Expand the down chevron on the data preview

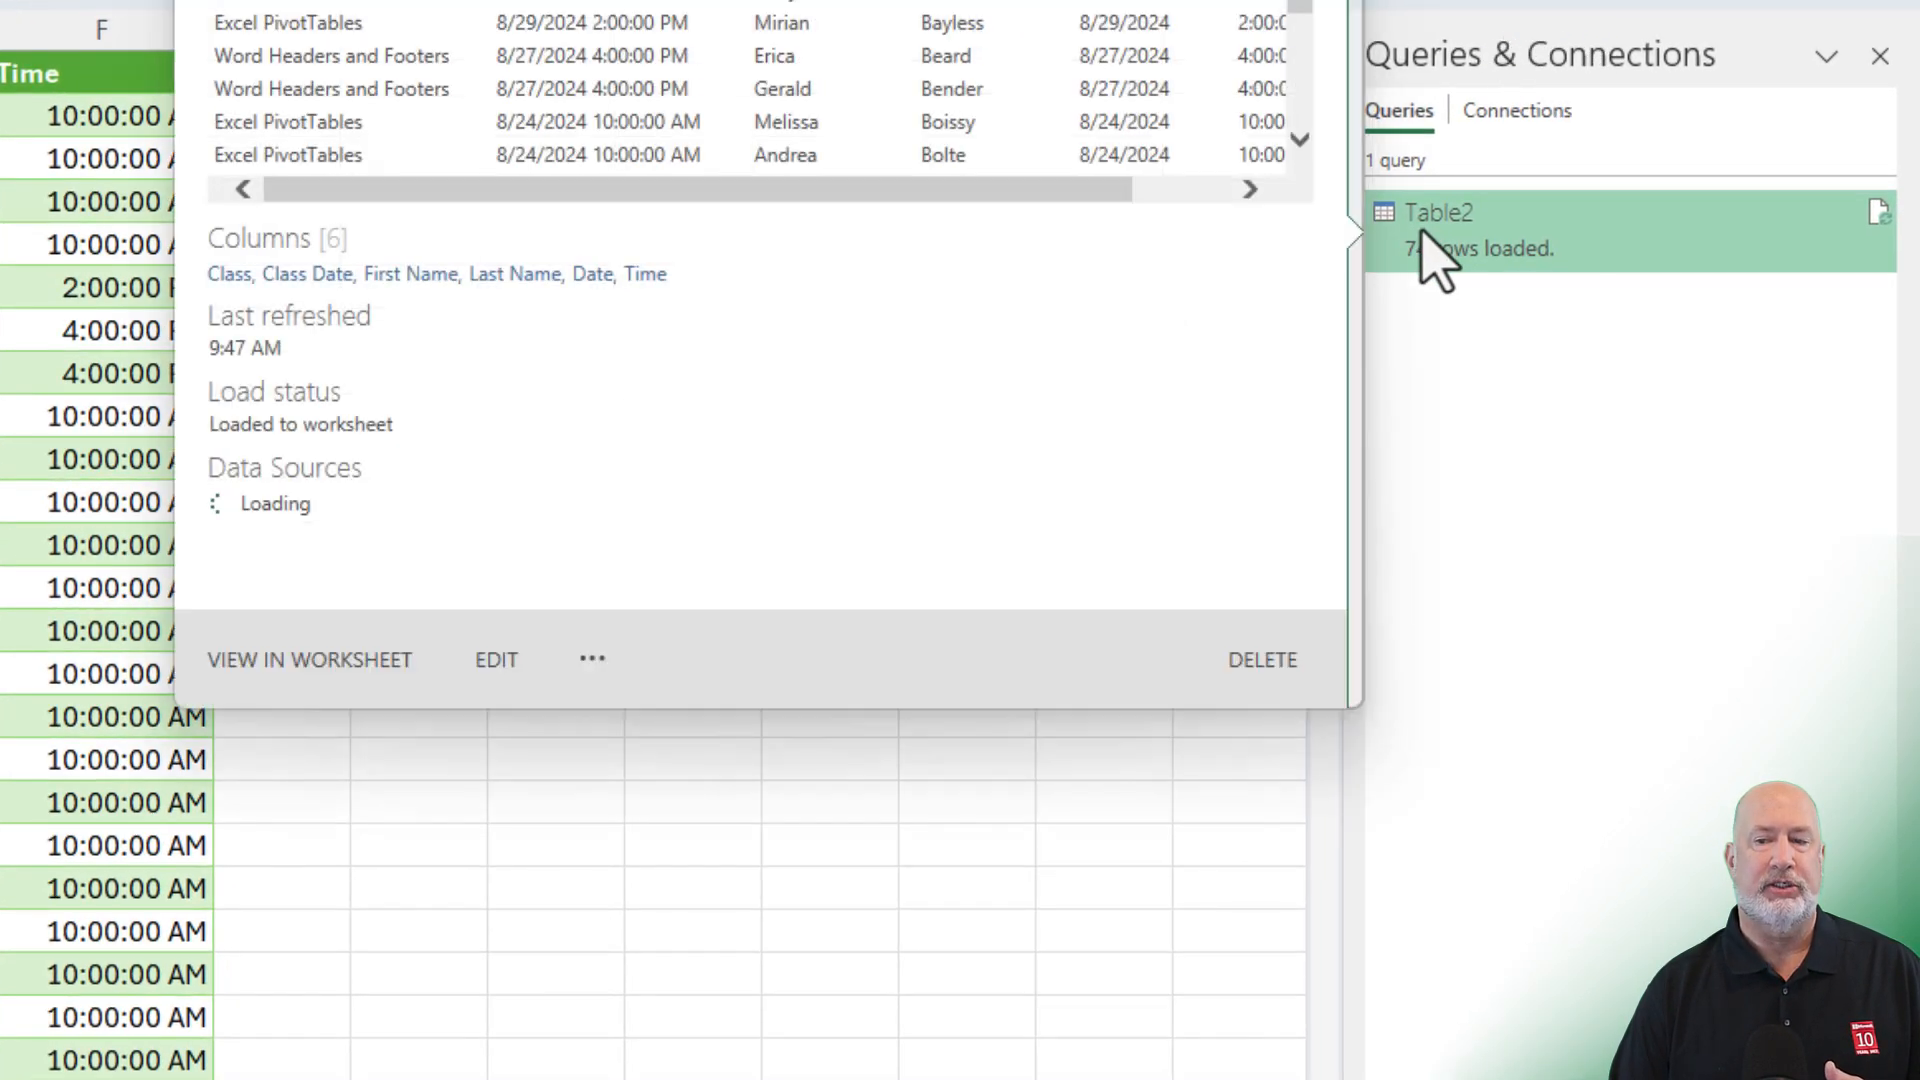click(x=1299, y=140)
